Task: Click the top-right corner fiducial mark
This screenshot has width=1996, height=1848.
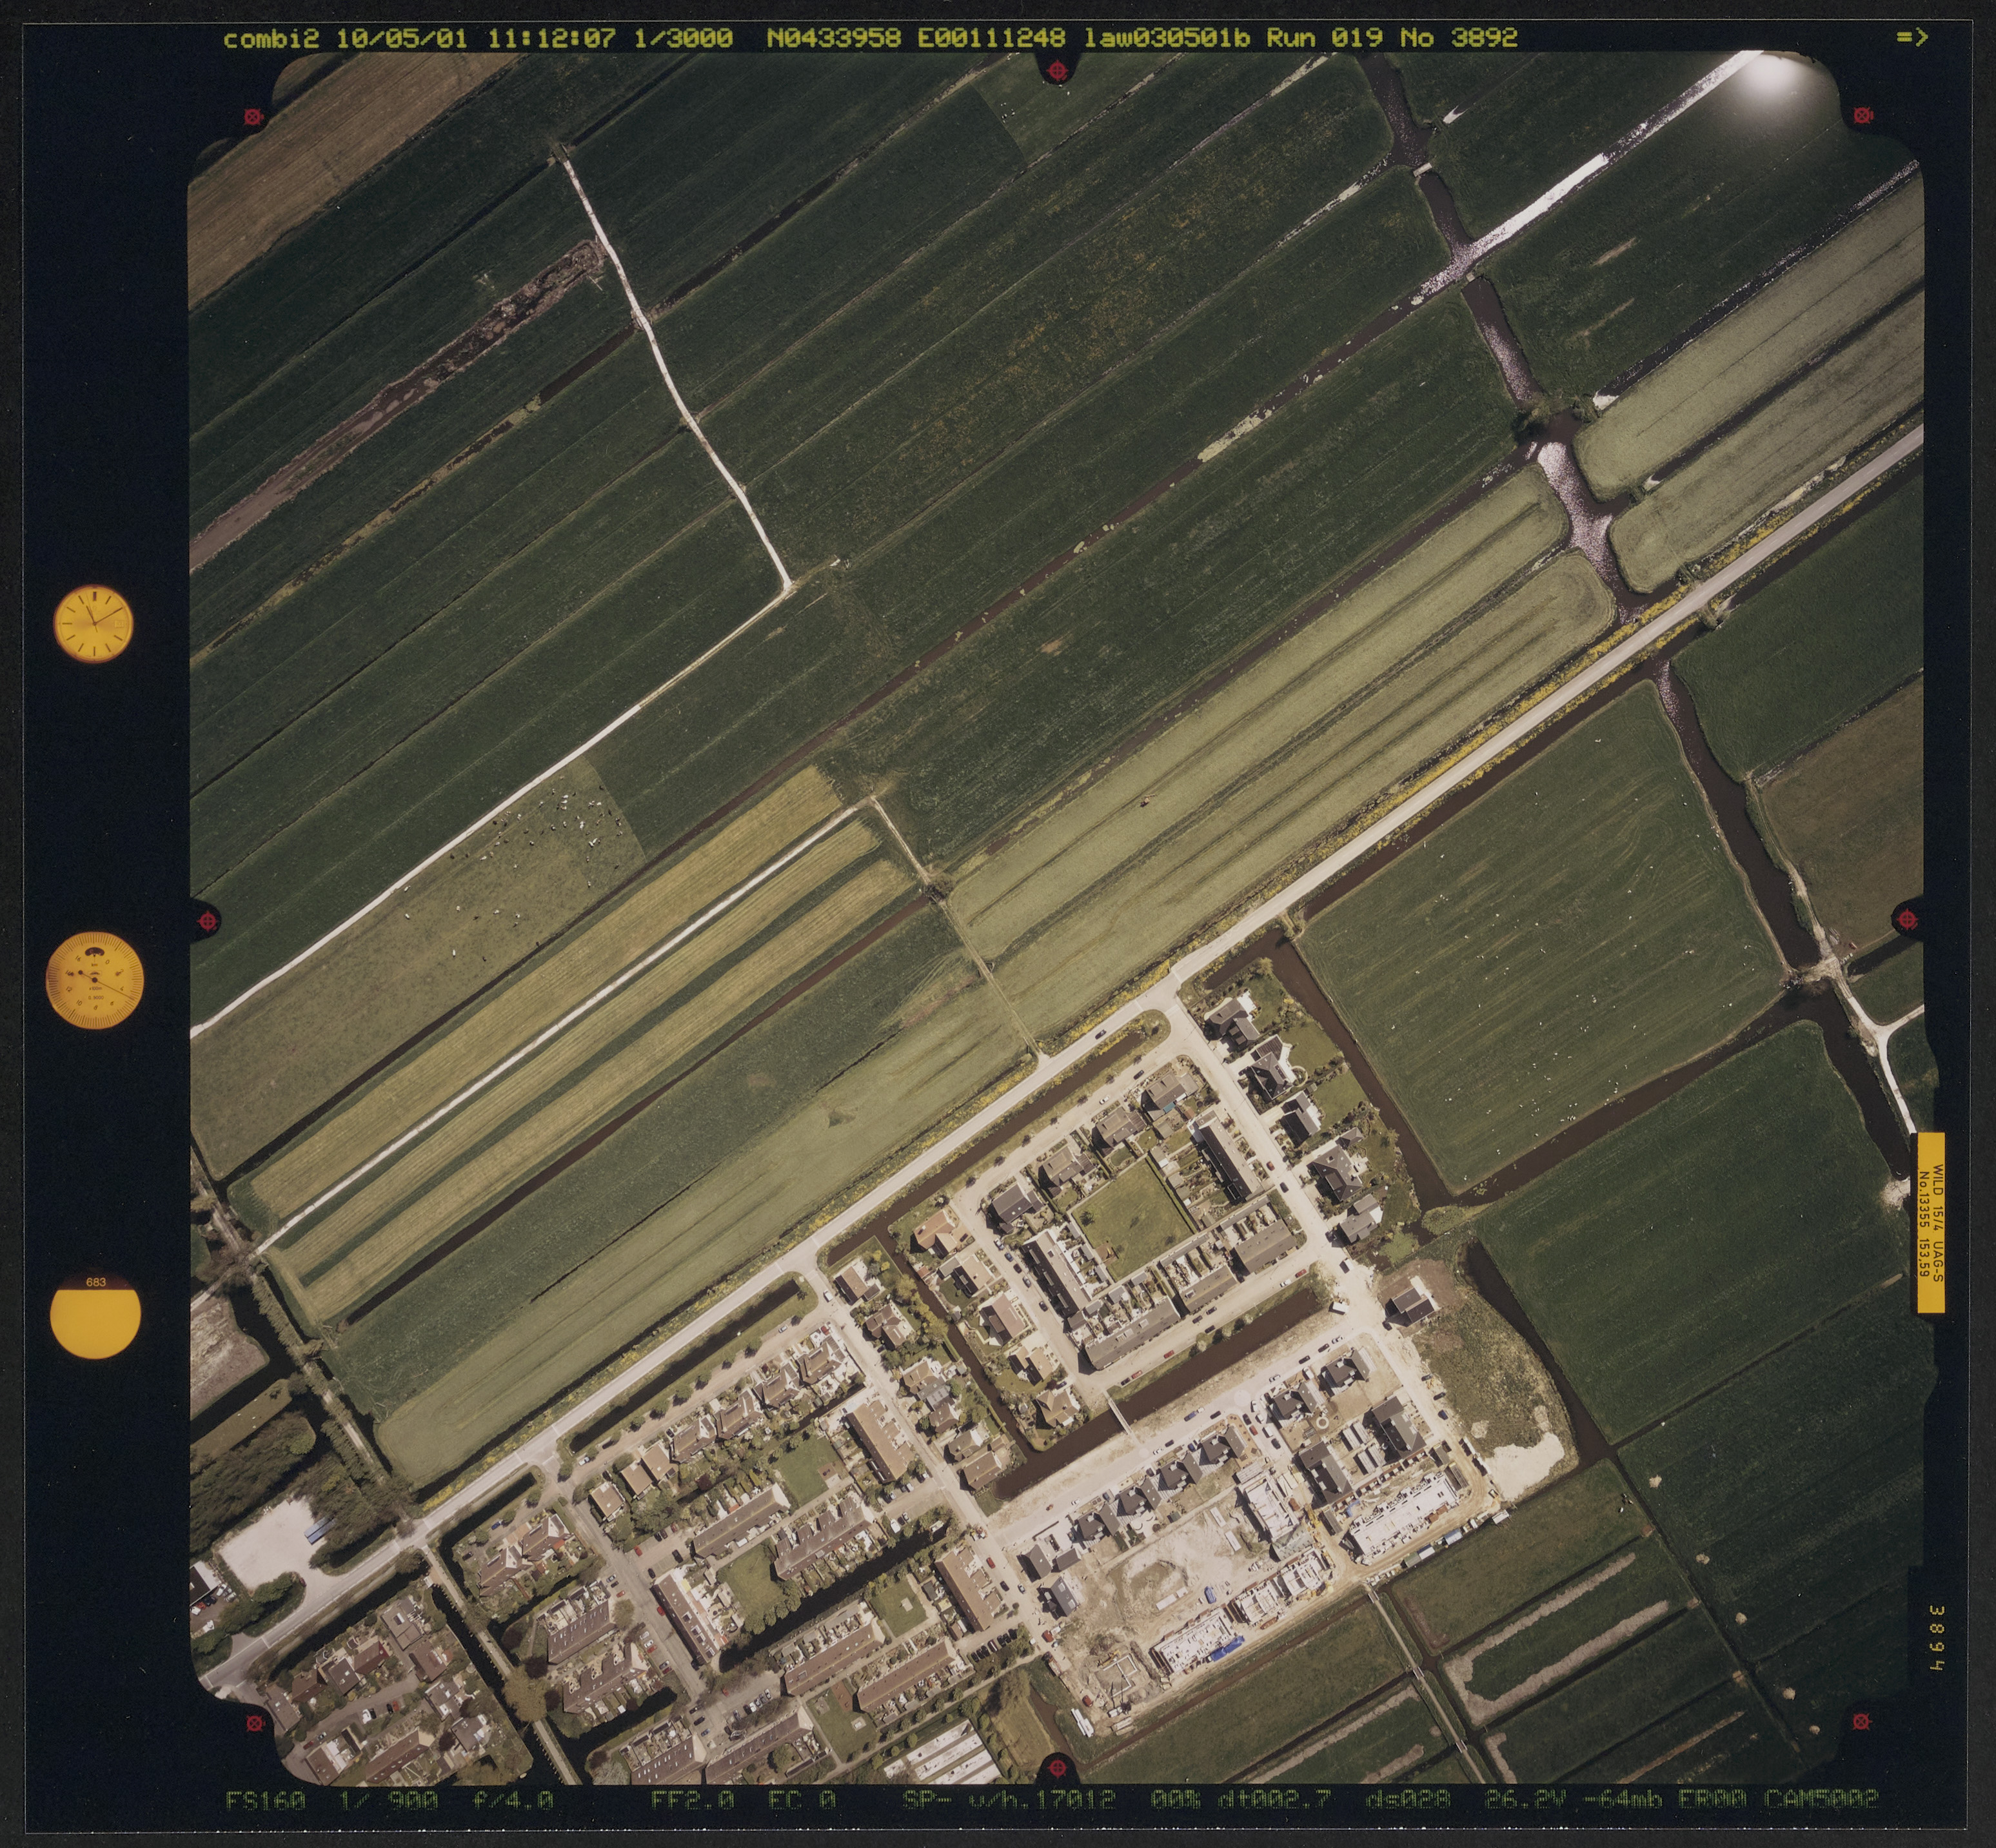Action: (1863, 115)
